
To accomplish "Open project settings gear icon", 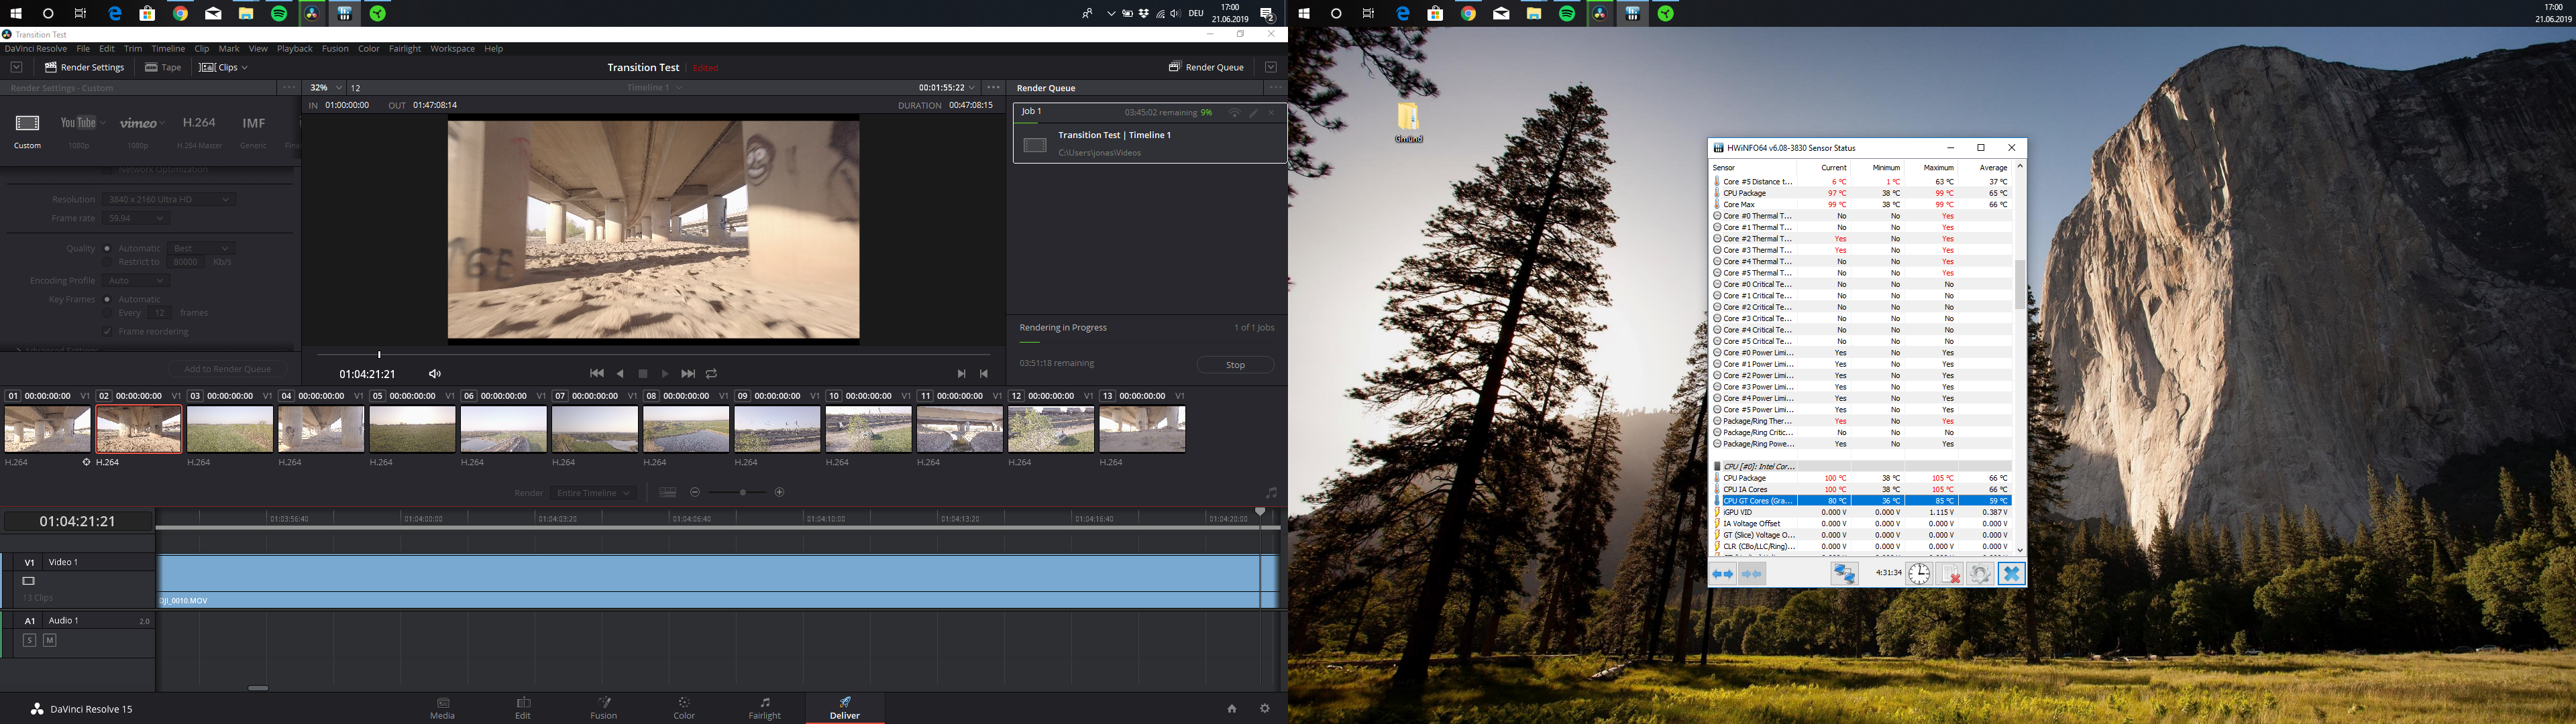I will (x=1265, y=708).
